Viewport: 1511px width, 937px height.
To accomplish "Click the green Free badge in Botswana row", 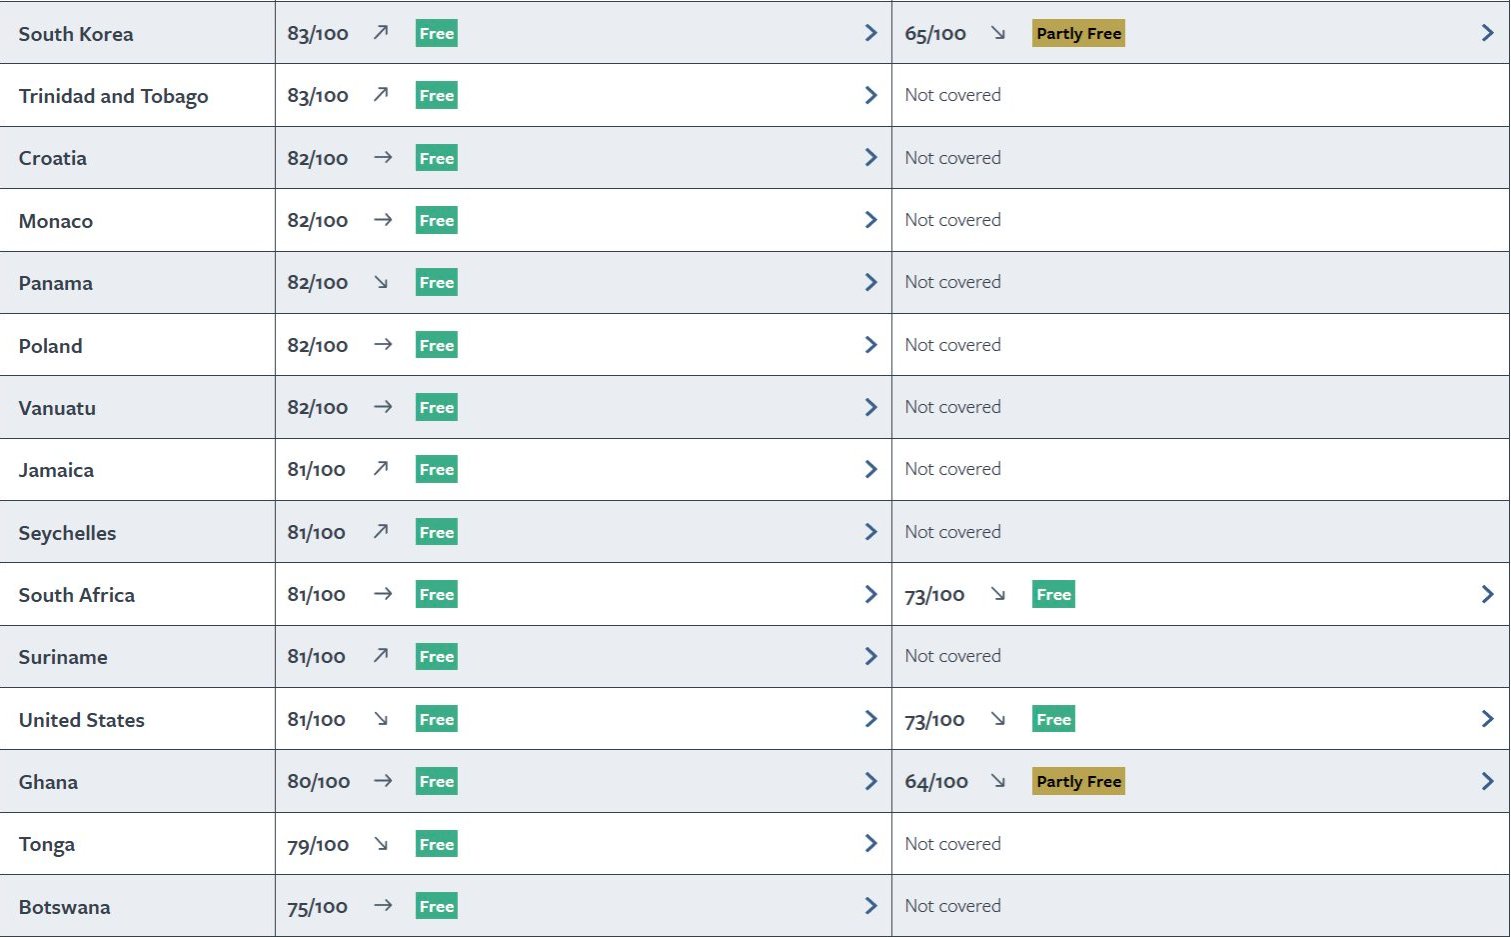I will click(436, 906).
